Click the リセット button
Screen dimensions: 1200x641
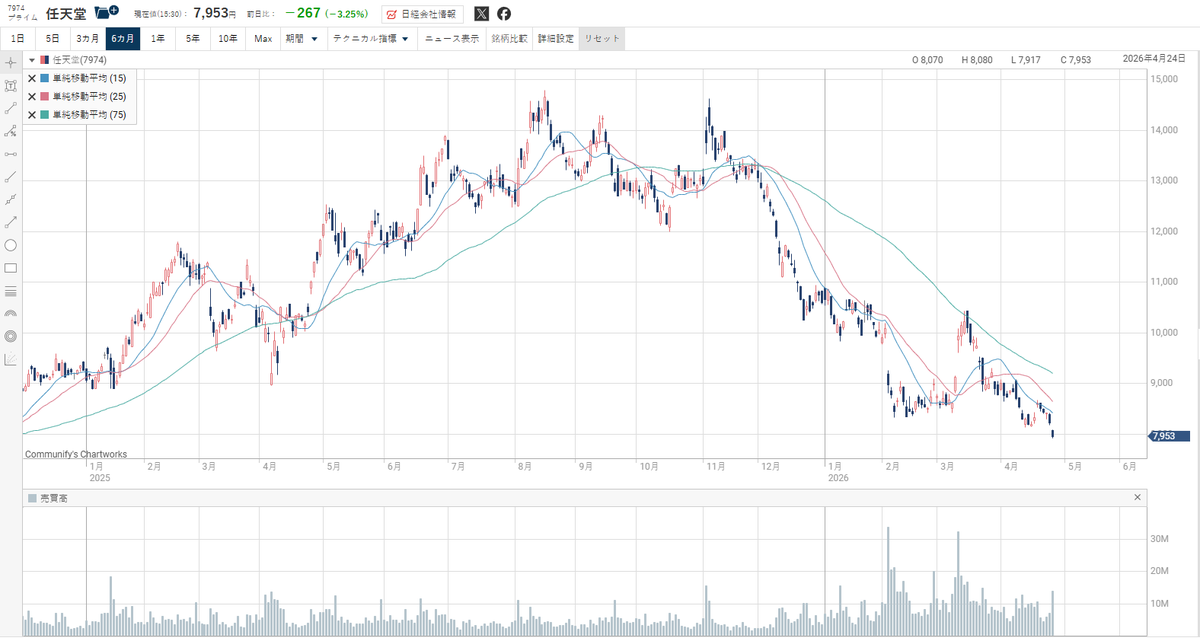tap(601, 39)
